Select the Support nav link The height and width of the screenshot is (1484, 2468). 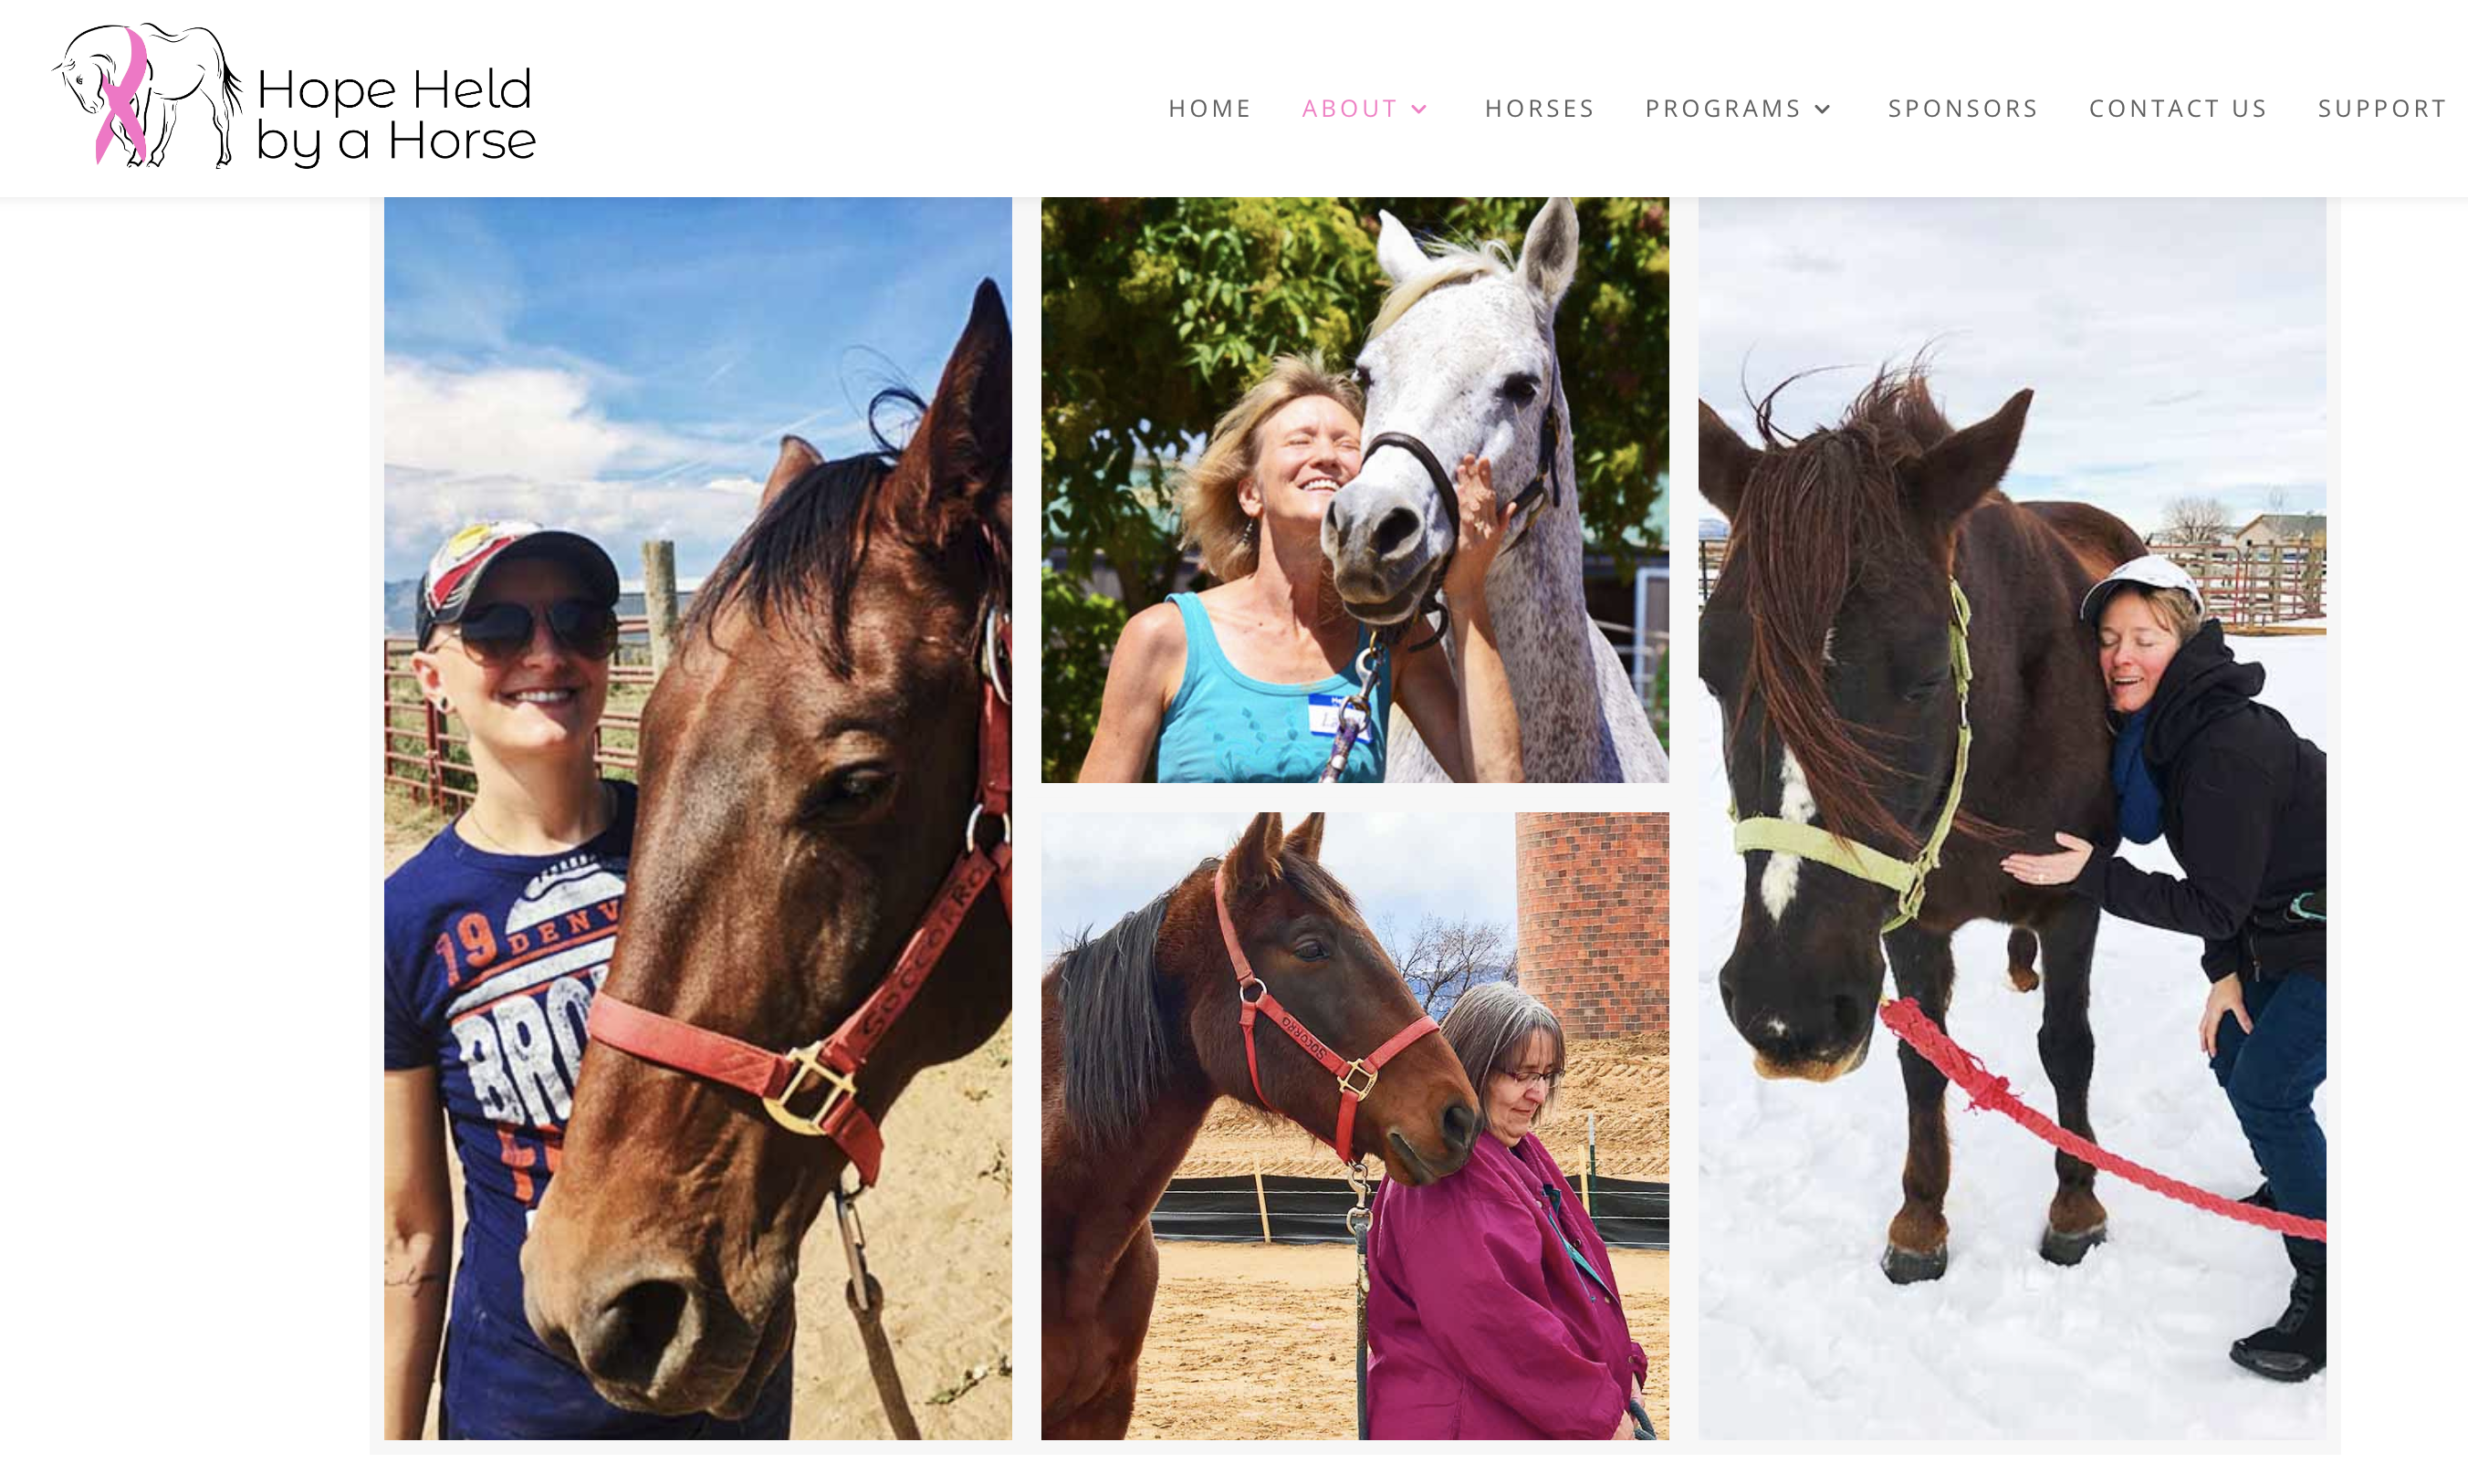point(2382,108)
